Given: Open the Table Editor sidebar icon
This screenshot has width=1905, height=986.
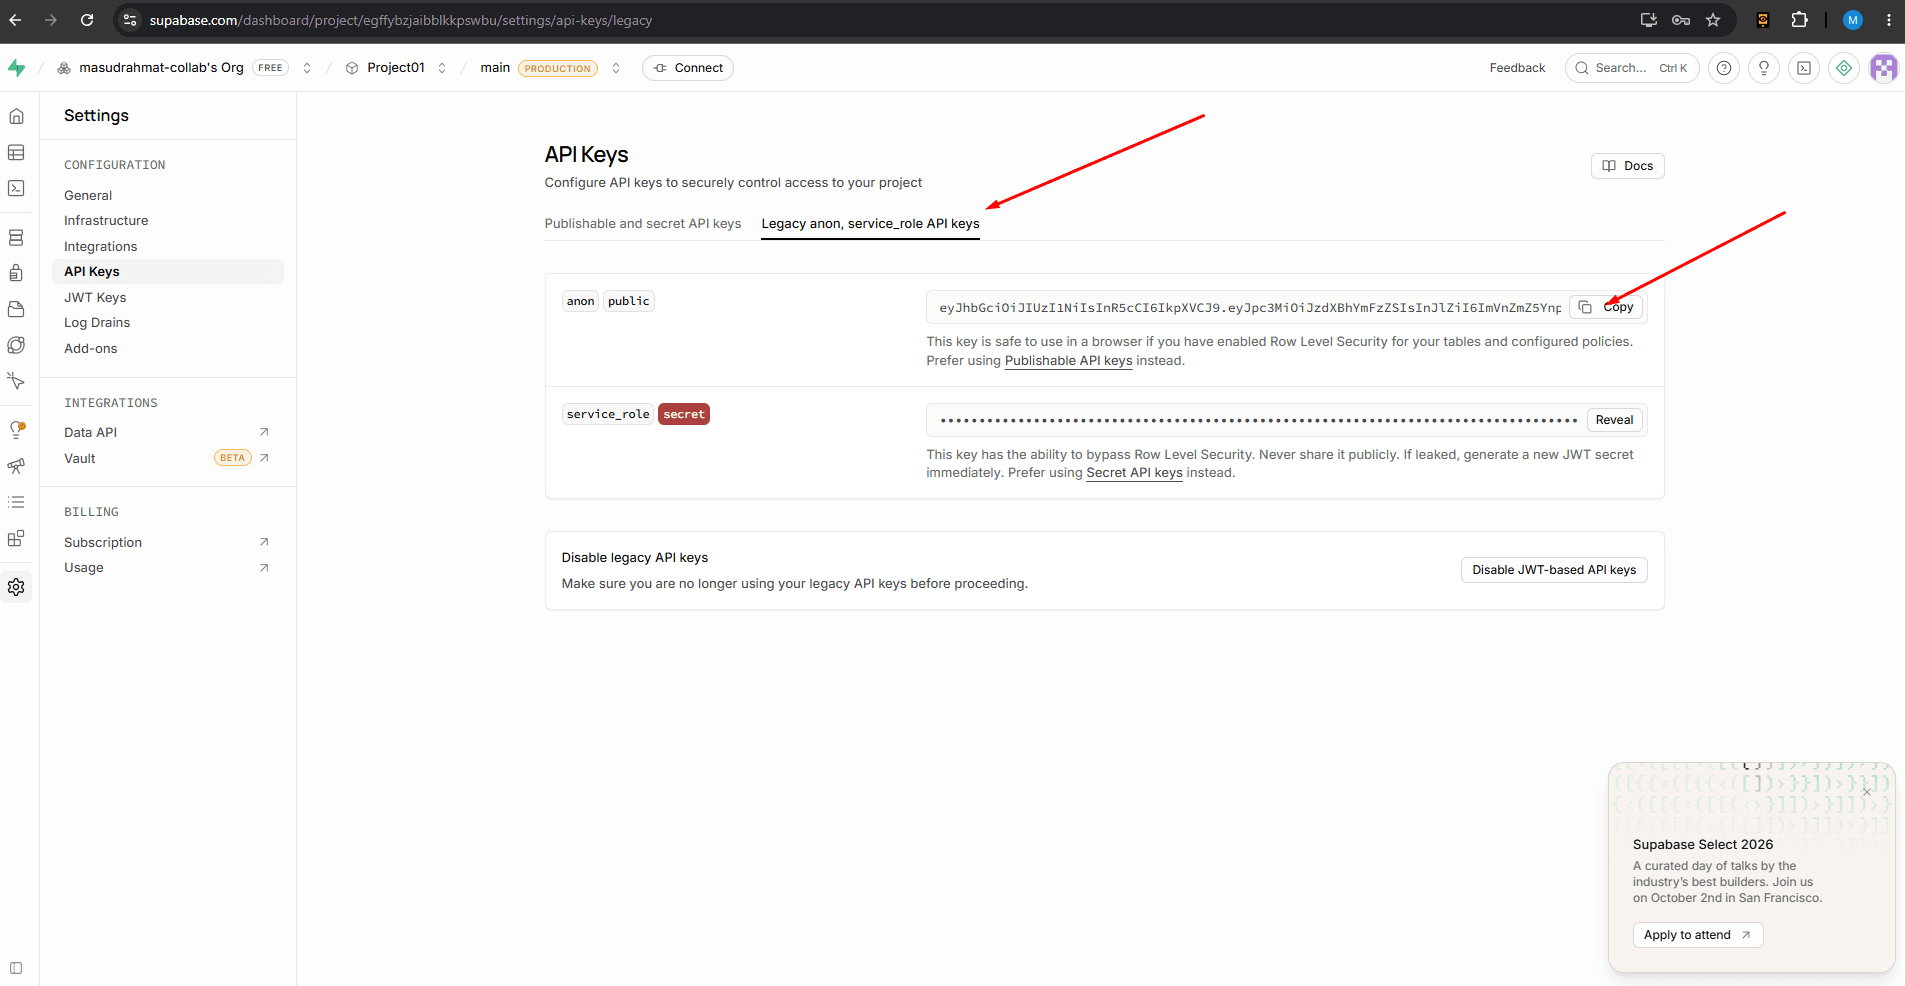Looking at the screenshot, I should pyautogui.click(x=16, y=152).
